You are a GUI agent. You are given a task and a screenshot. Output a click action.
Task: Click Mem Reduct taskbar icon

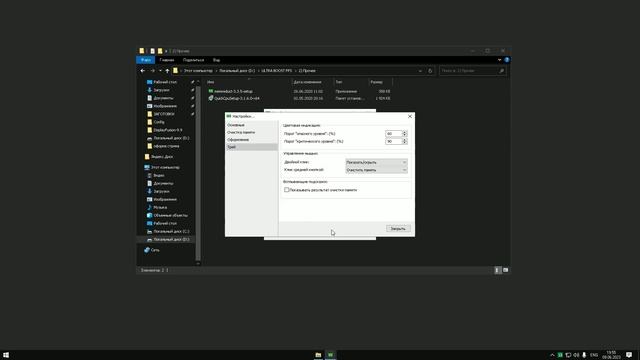point(330,355)
